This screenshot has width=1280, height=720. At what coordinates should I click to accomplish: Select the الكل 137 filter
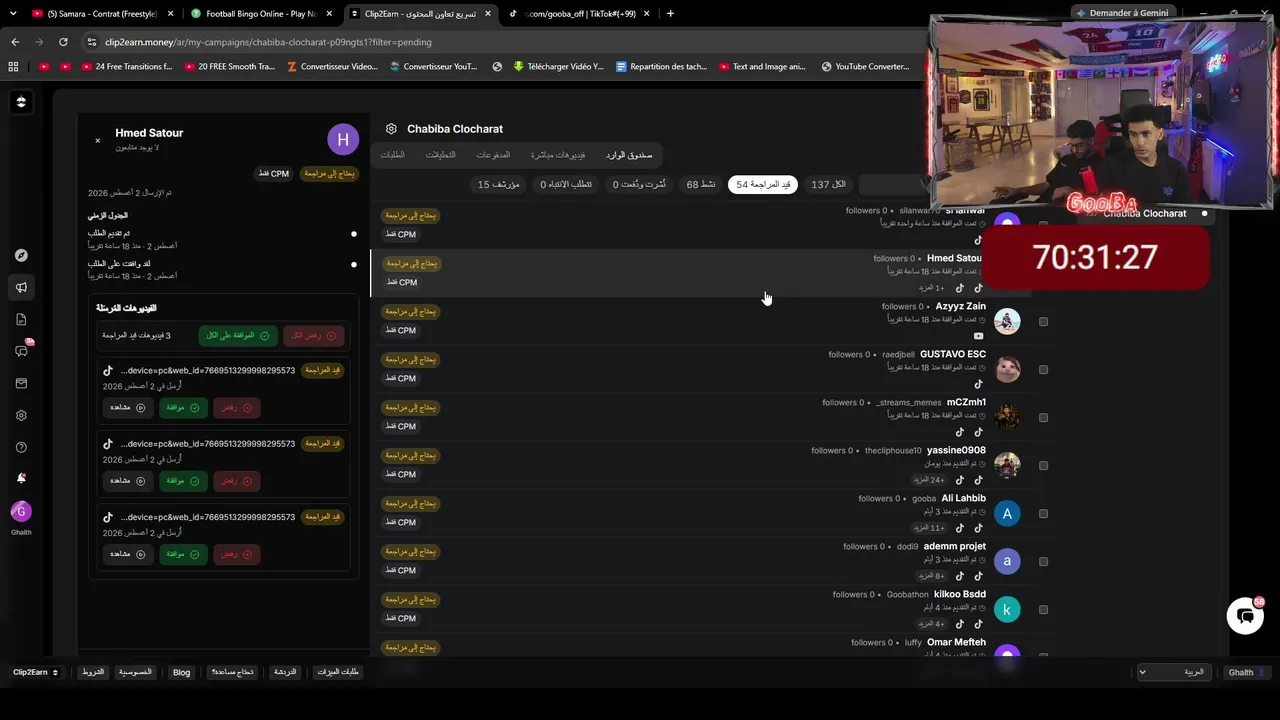coord(828,185)
